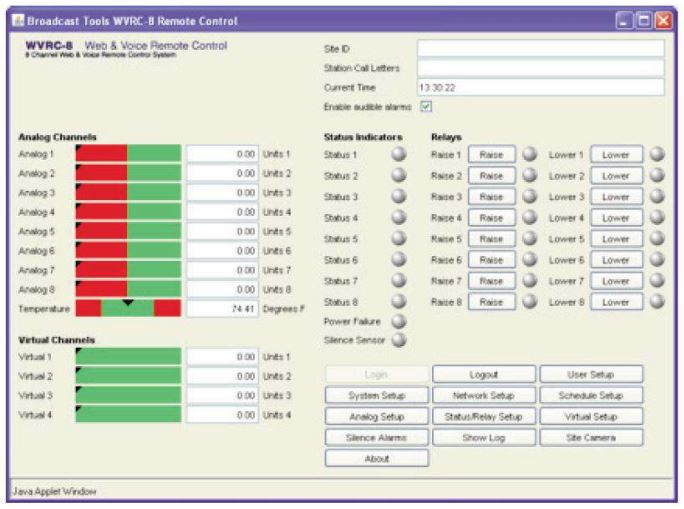Image resolution: width=684 pixels, height=509 pixels.
Task: Click the Silence Sensor indicator light
Action: (x=399, y=340)
